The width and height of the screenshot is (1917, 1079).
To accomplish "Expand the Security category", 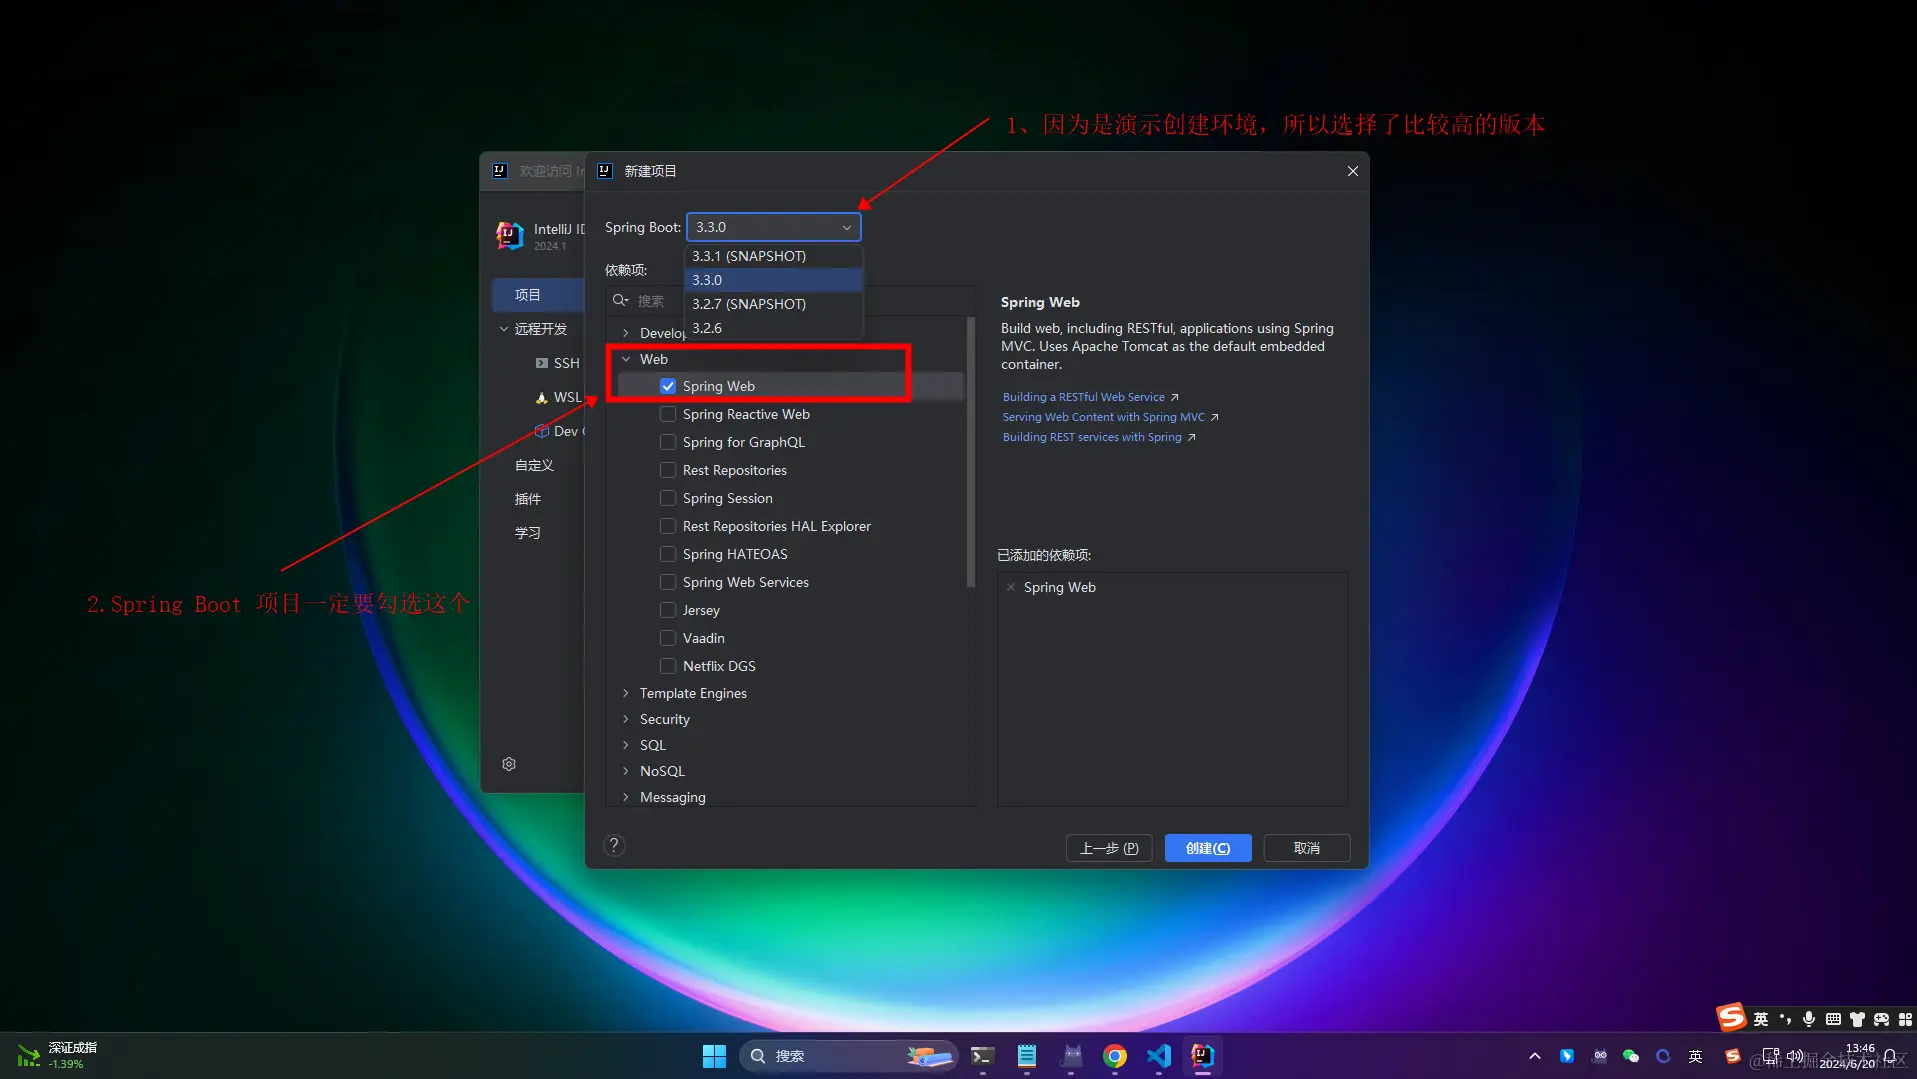I will pos(626,719).
